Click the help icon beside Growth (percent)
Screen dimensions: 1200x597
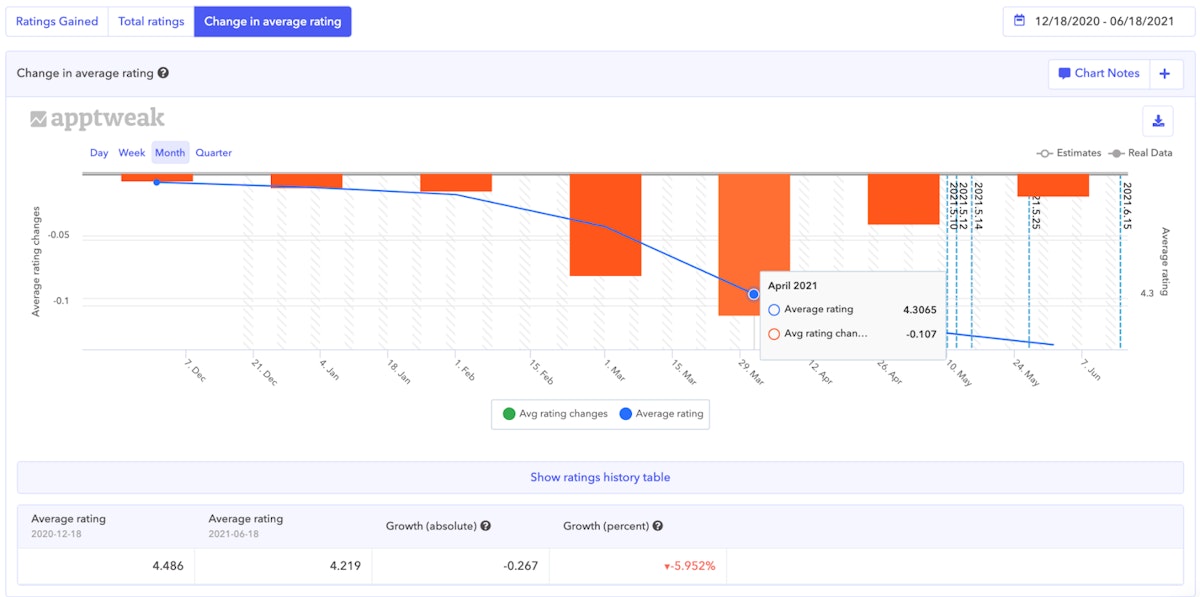[x=658, y=526]
